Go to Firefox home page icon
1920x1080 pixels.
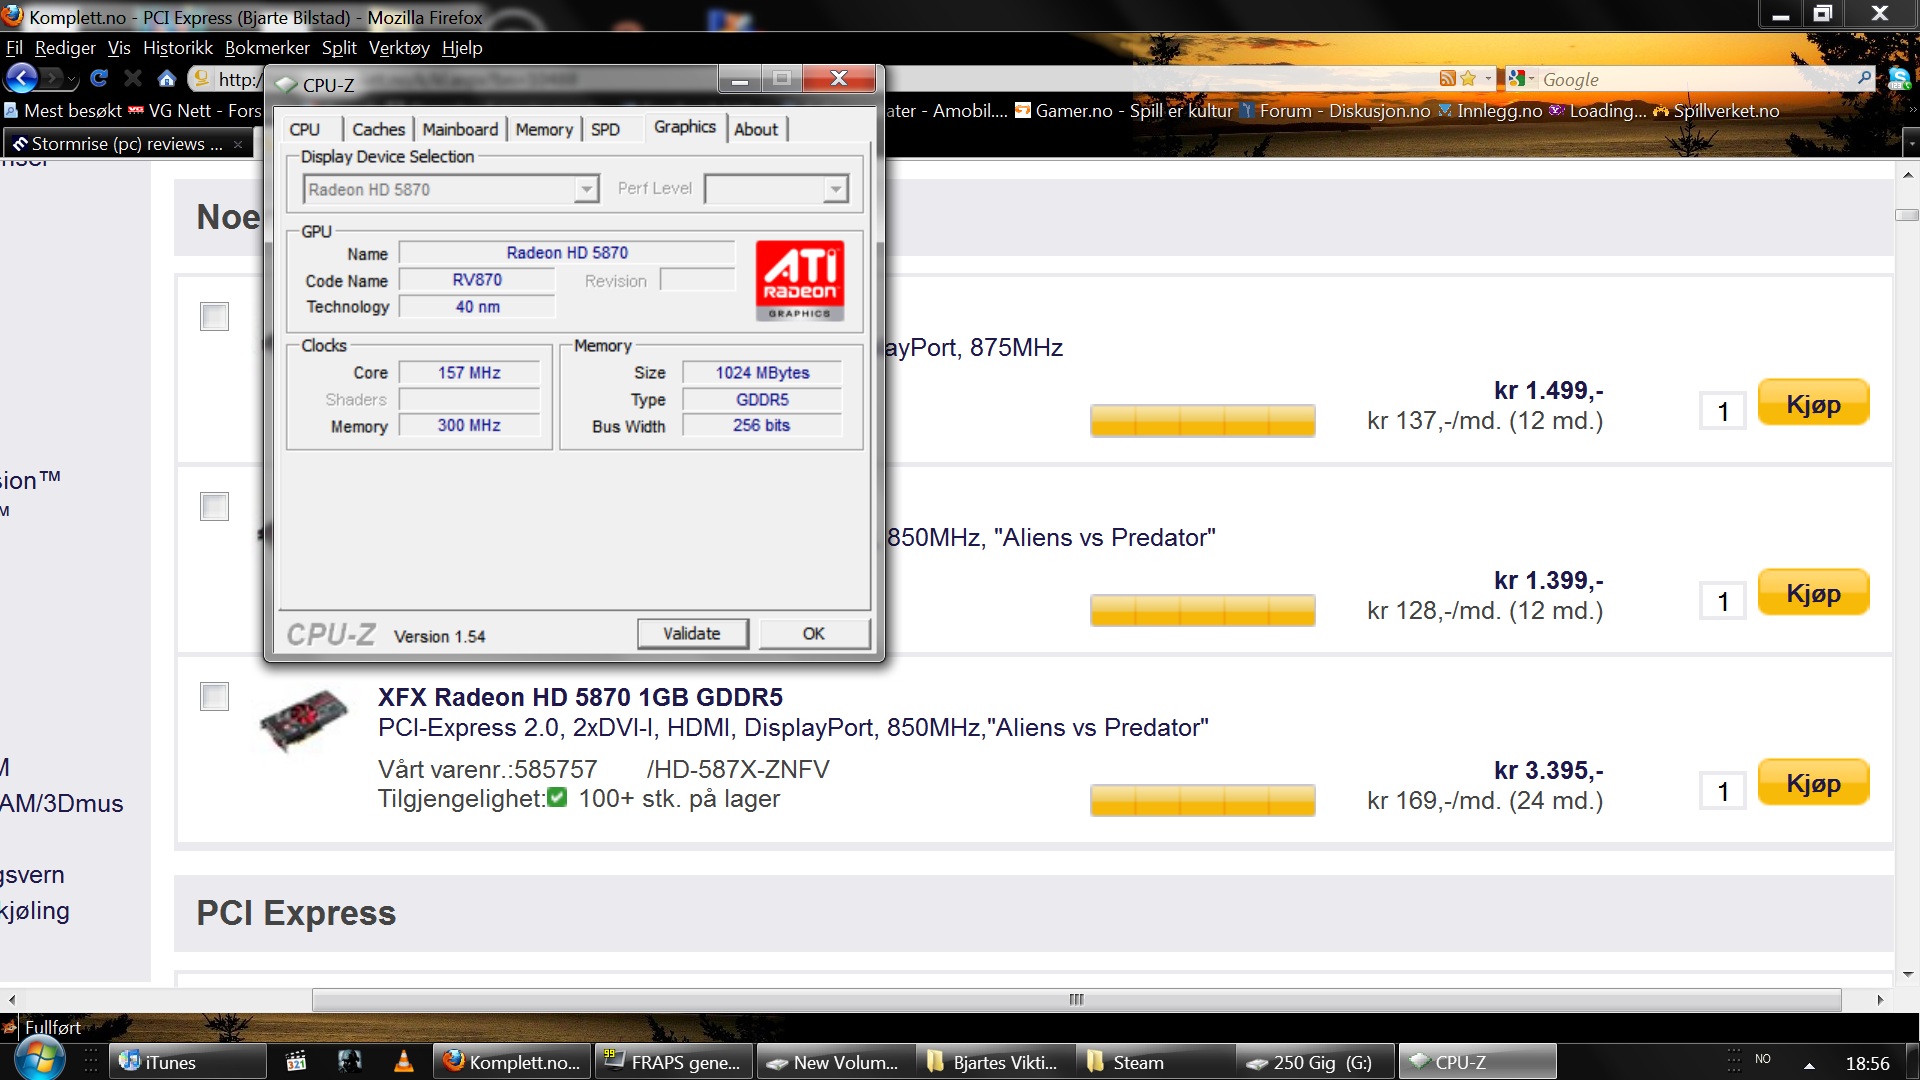pyautogui.click(x=167, y=78)
